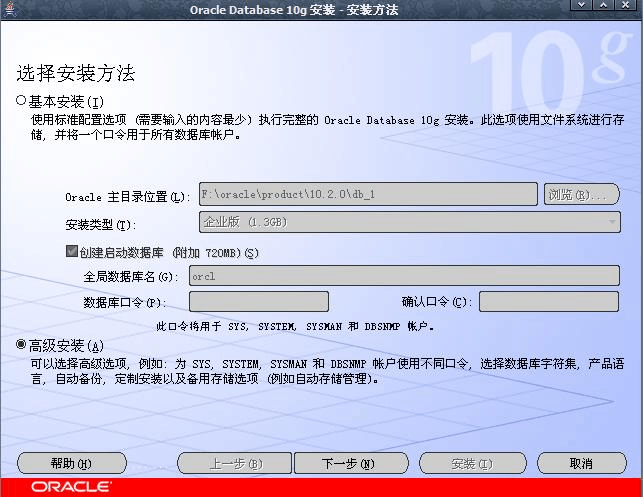Click the 浏览 browse button
643x497 pixels.
click(x=581, y=194)
